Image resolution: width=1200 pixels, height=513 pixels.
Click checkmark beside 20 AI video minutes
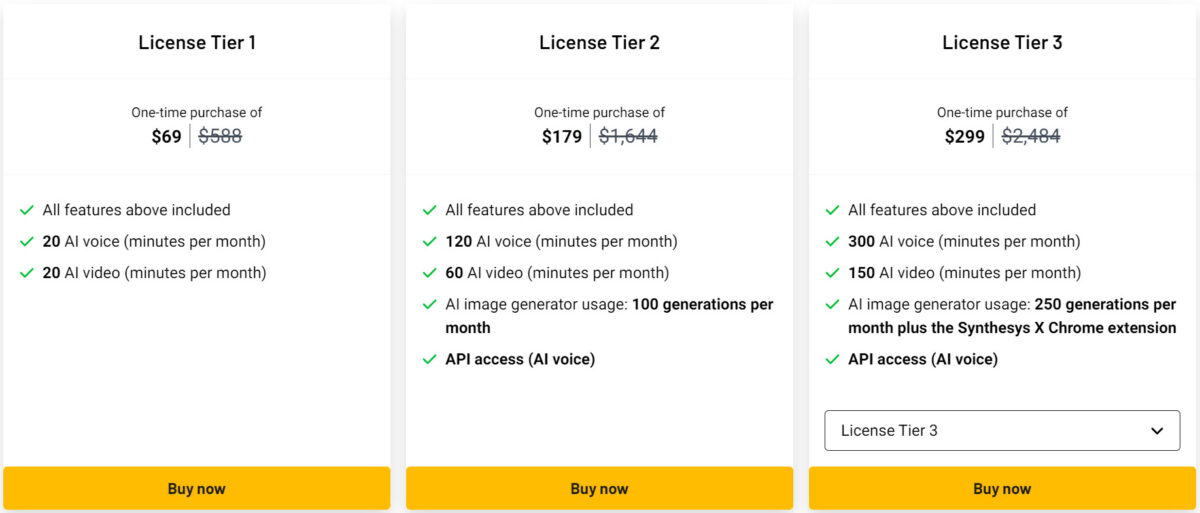[x=27, y=273]
